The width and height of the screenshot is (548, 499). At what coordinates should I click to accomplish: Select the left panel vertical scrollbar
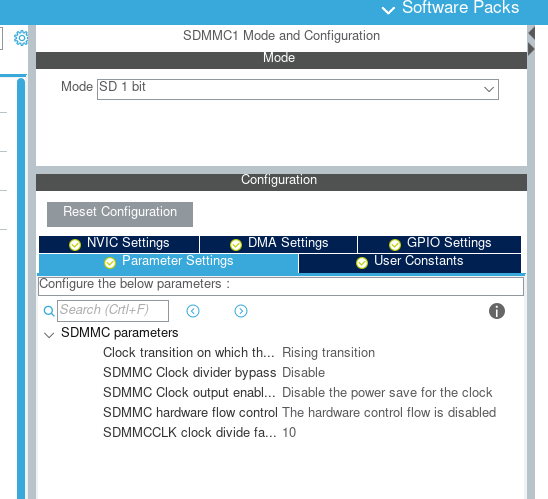coord(21,289)
